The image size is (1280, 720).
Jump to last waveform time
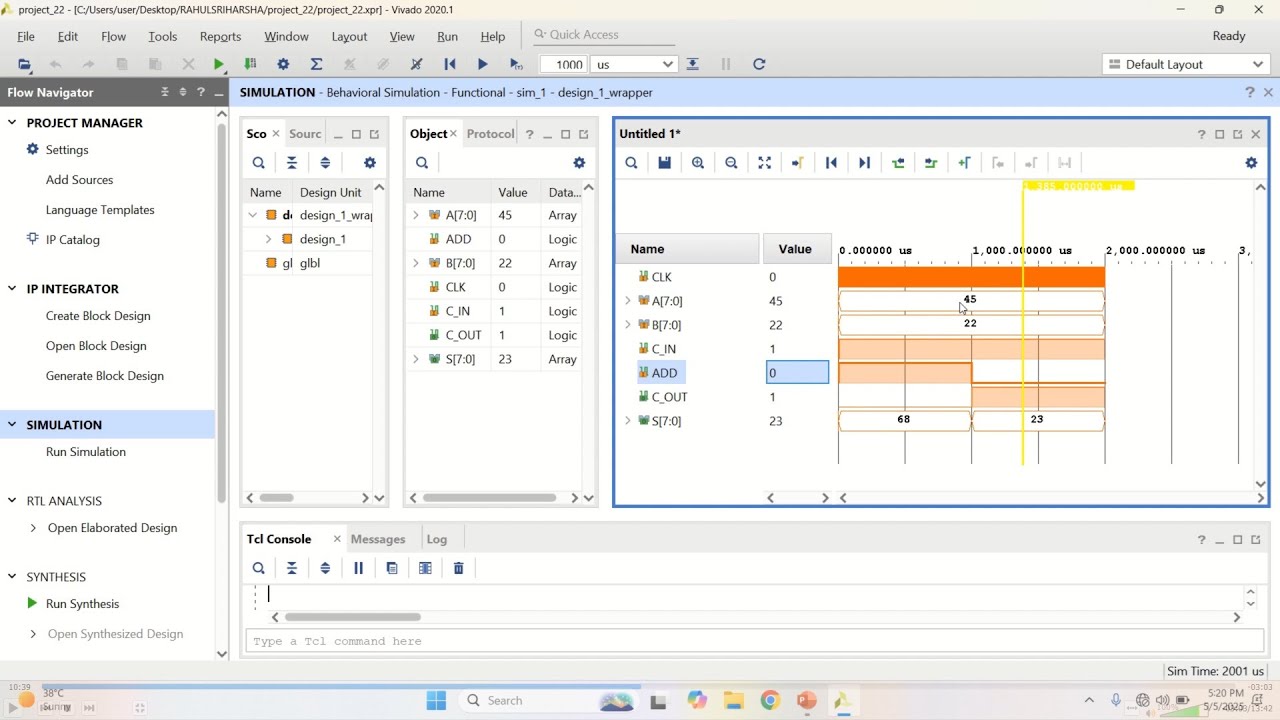tap(865, 163)
